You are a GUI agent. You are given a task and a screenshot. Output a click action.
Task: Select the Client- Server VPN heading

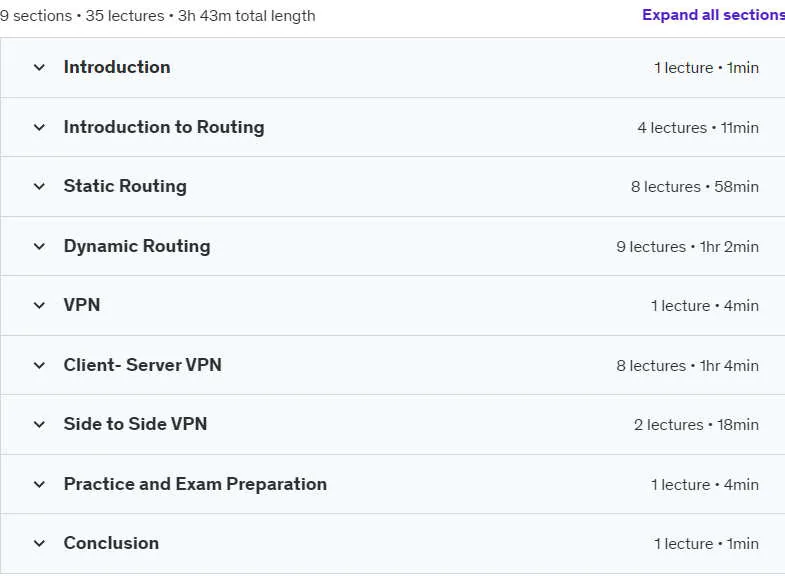142,365
